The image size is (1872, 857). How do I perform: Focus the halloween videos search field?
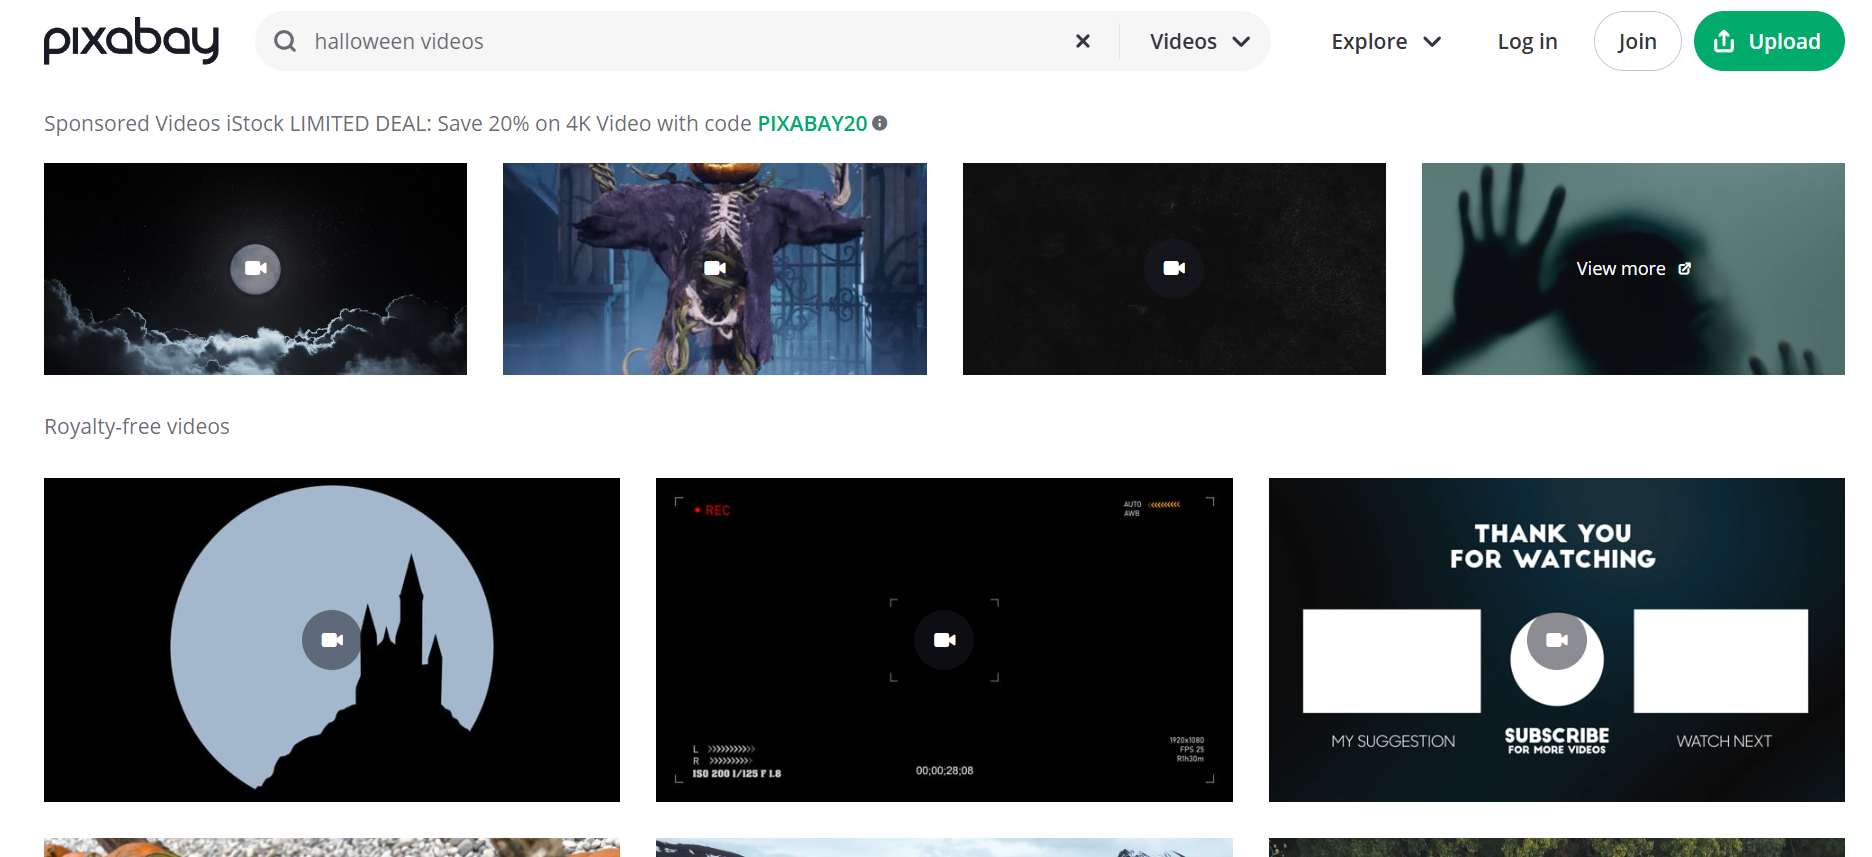(x=680, y=41)
